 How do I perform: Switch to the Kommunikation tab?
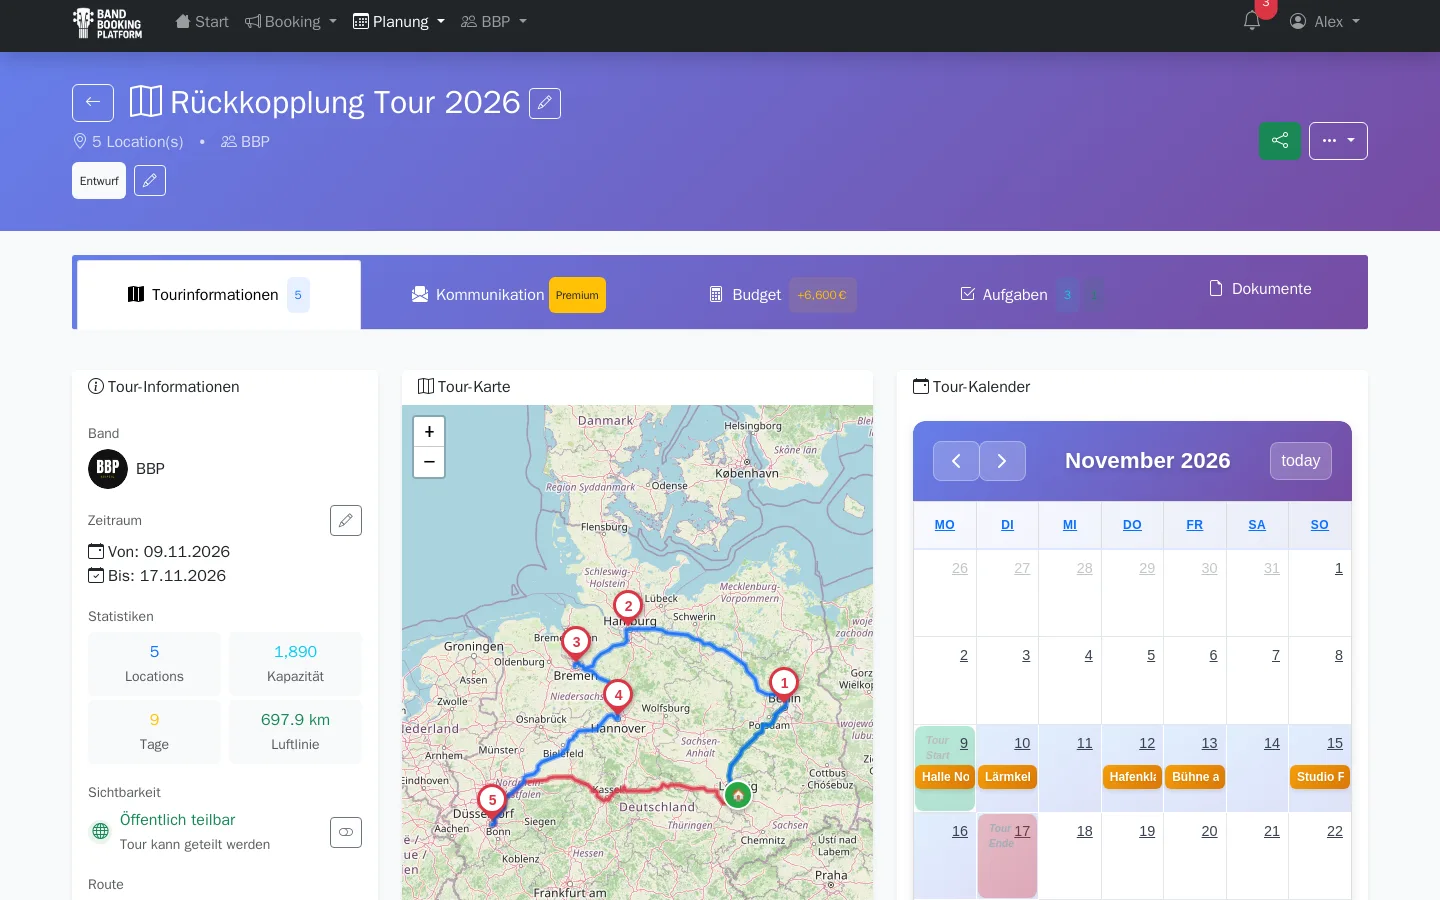pyautogui.click(x=508, y=295)
